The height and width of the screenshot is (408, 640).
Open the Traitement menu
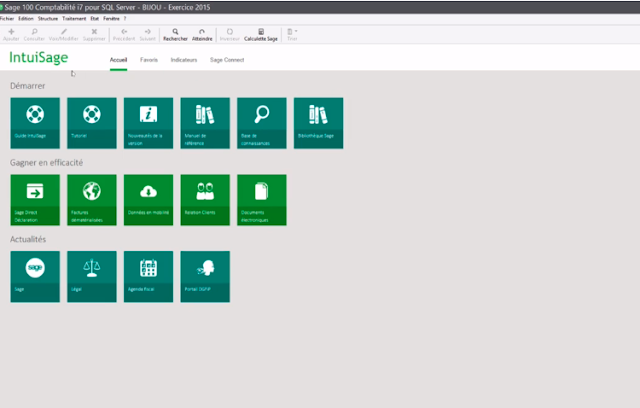coord(74,18)
